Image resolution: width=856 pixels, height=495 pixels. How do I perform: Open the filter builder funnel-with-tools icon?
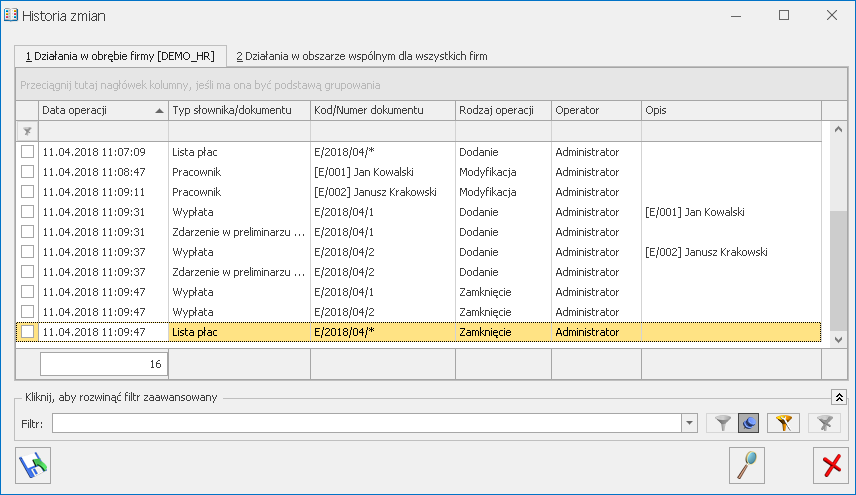tap(783, 423)
